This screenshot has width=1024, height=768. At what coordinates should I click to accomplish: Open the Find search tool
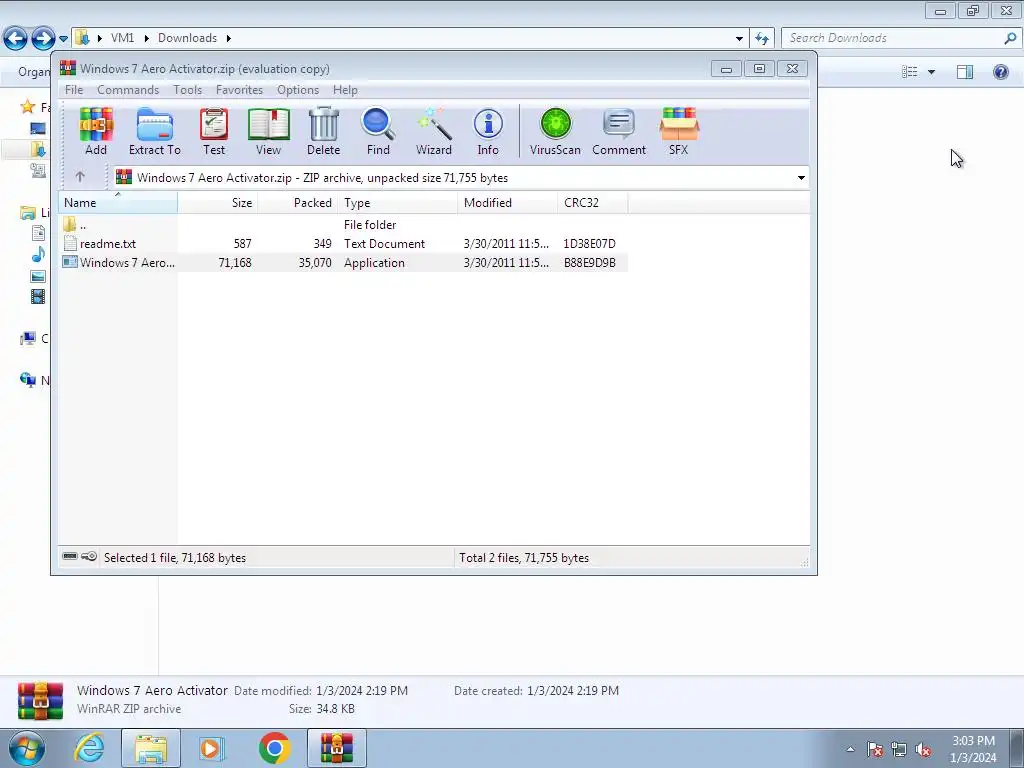(378, 131)
